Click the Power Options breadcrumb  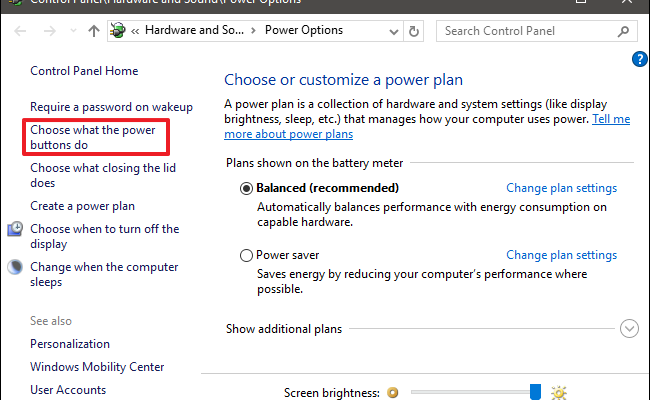click(x=300, y=30)
